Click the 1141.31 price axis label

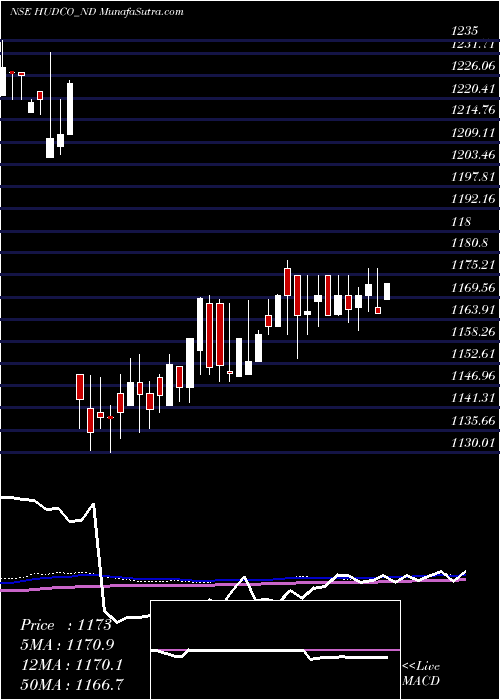473,398
